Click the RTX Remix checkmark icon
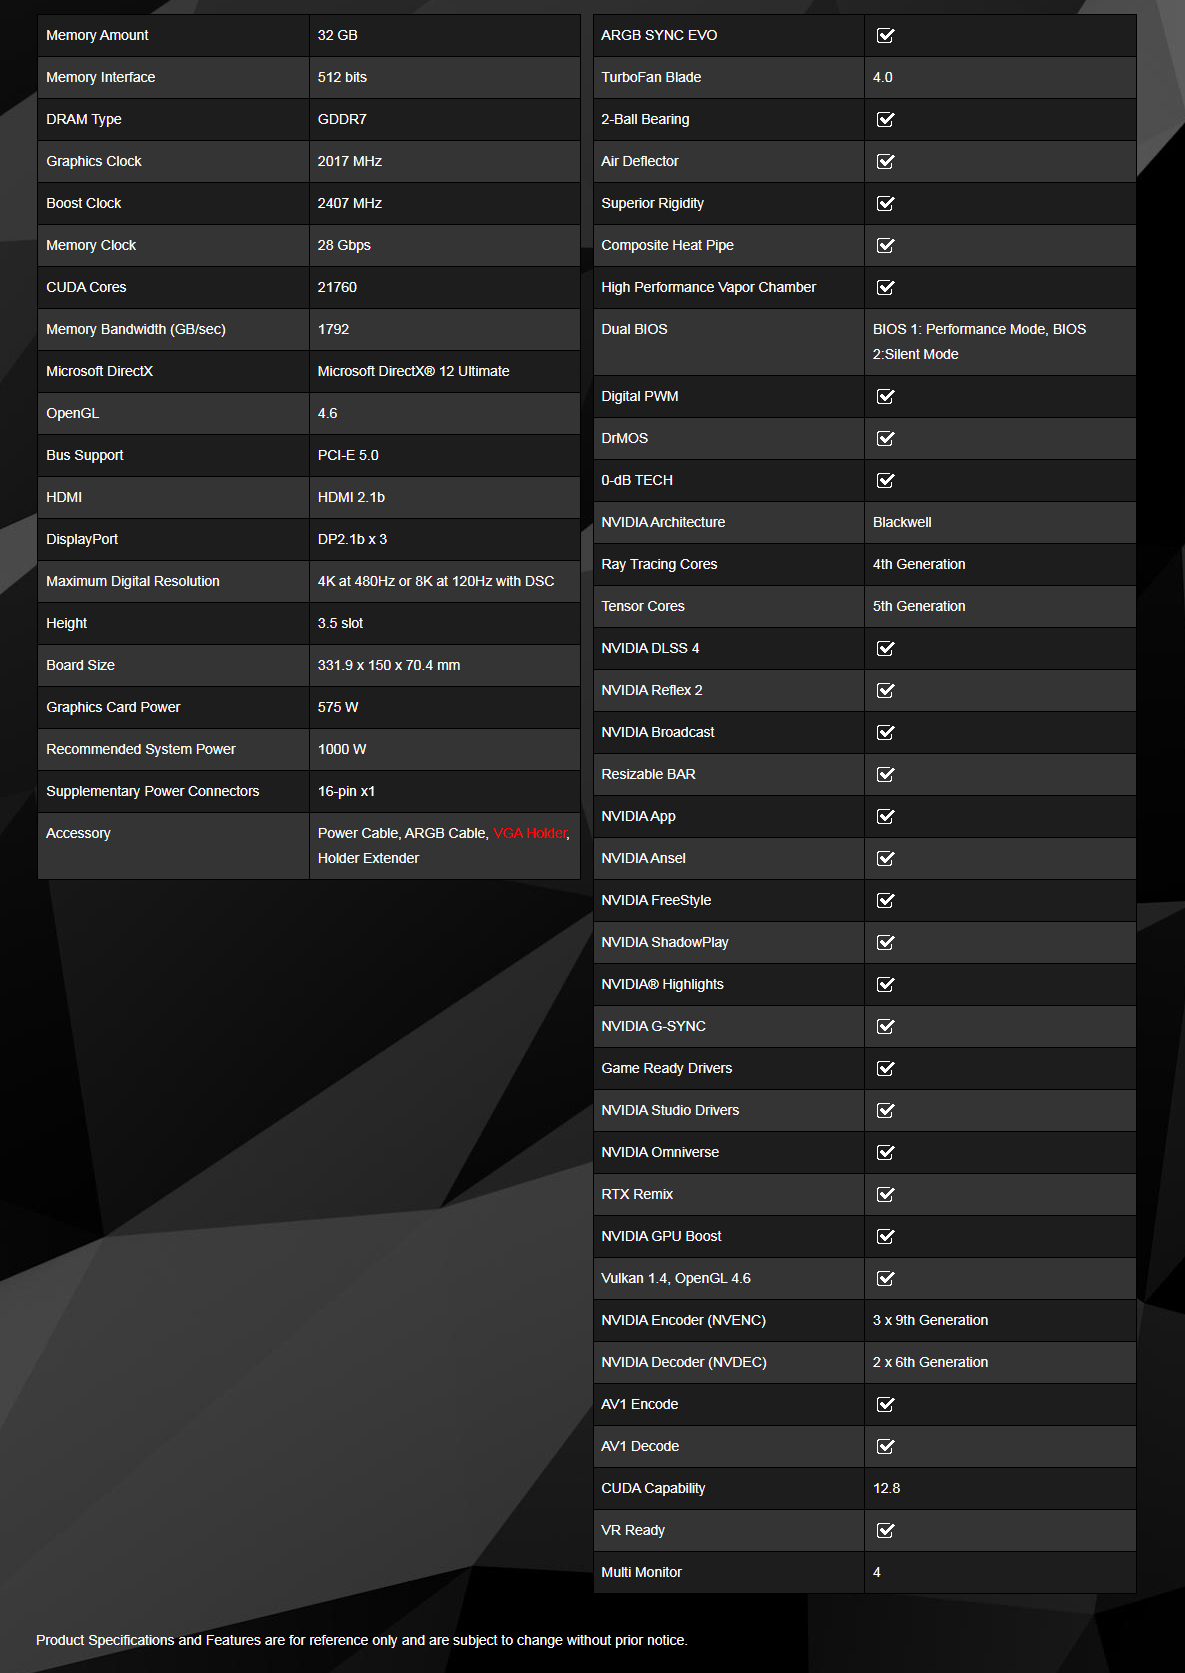 click(x=885, y=1195)
